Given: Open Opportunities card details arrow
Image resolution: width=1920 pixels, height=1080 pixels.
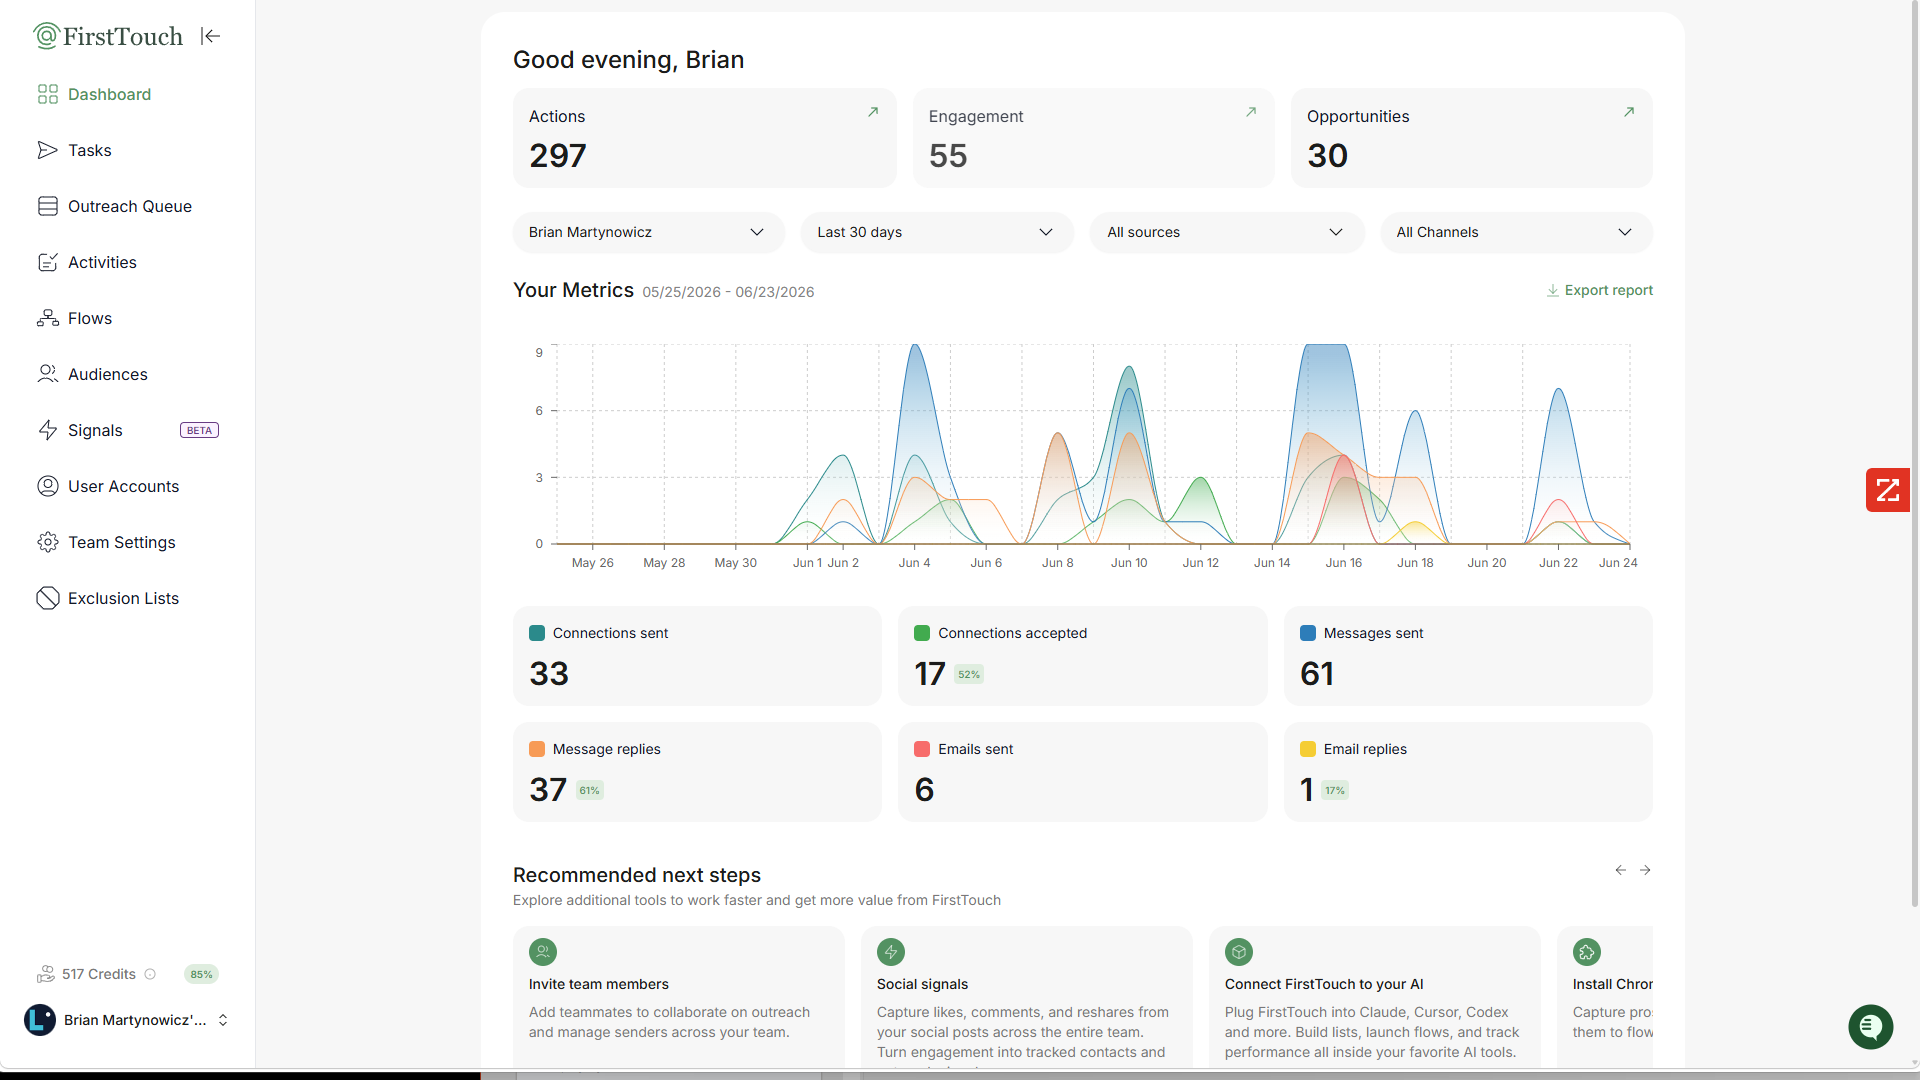Looking at the screenshot, I should click(x=1629, y=112).
